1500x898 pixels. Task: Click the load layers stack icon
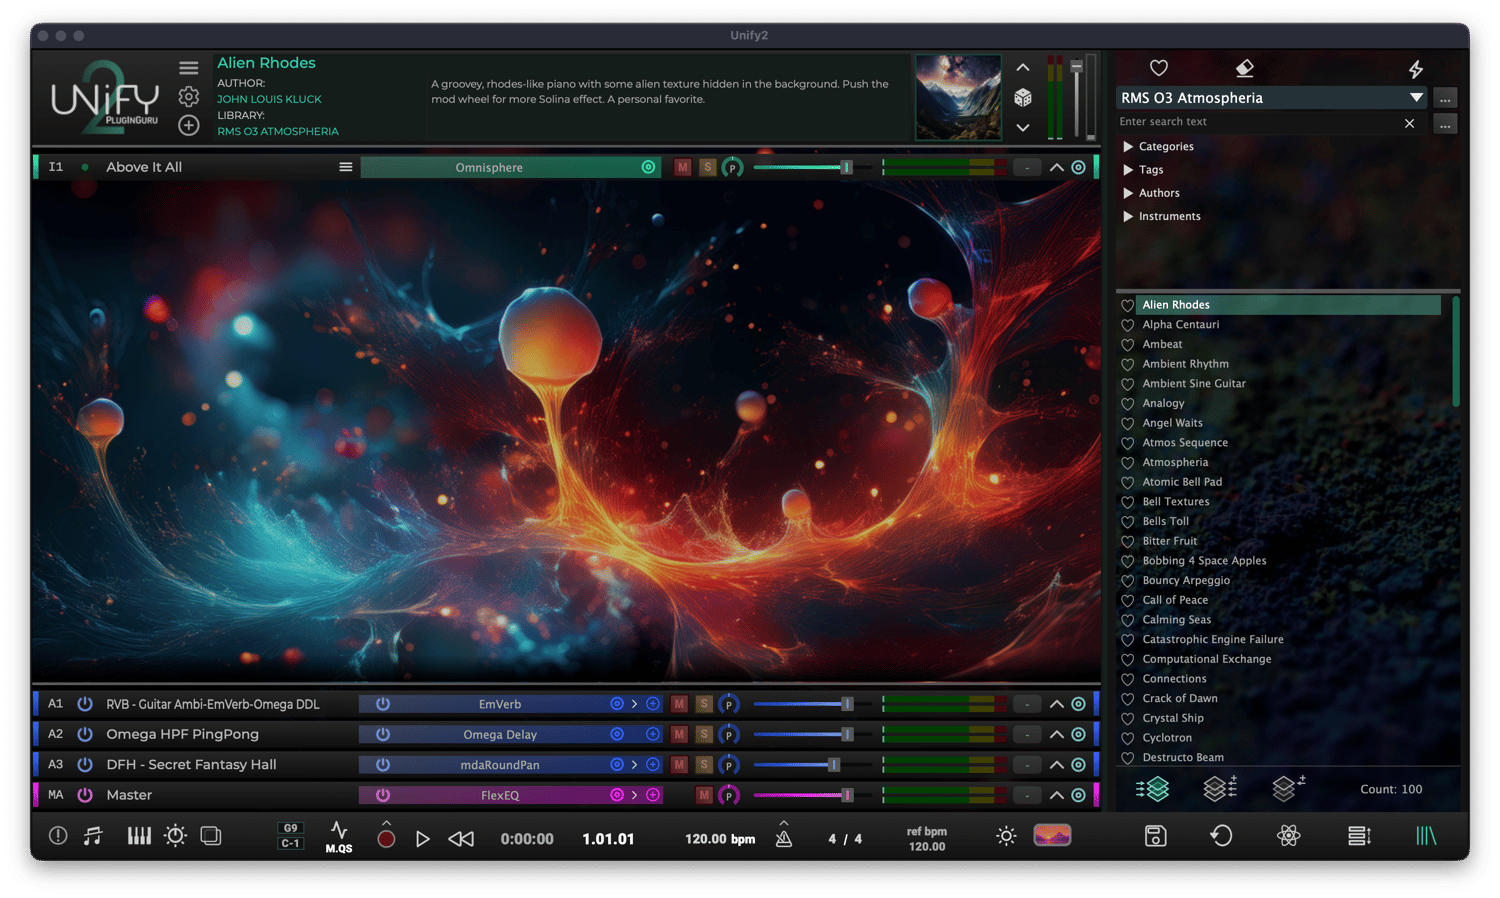pyautogui.click(x=1153, y=789)
